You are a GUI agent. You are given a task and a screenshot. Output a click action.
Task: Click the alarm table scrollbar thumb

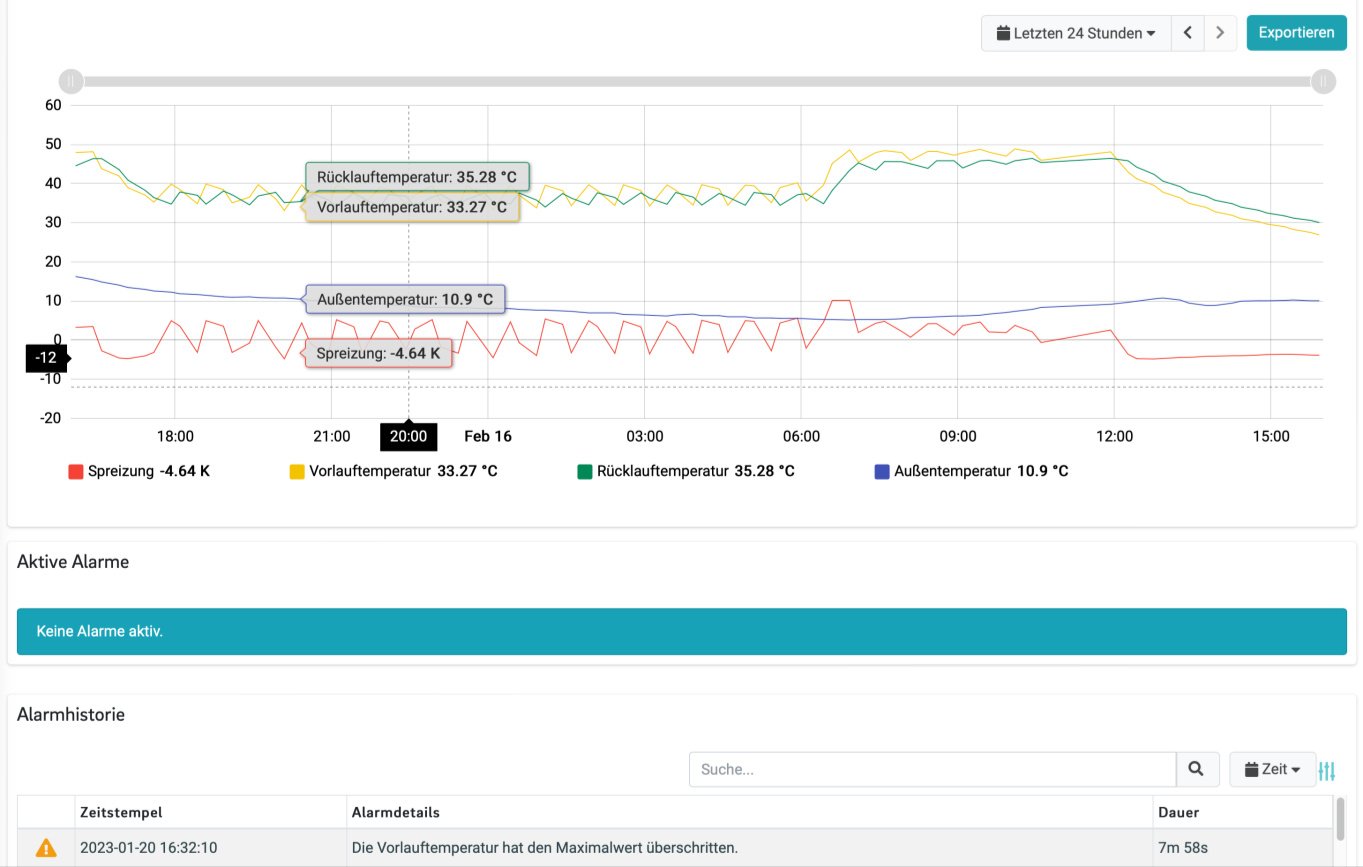[x=1340, y=819]
